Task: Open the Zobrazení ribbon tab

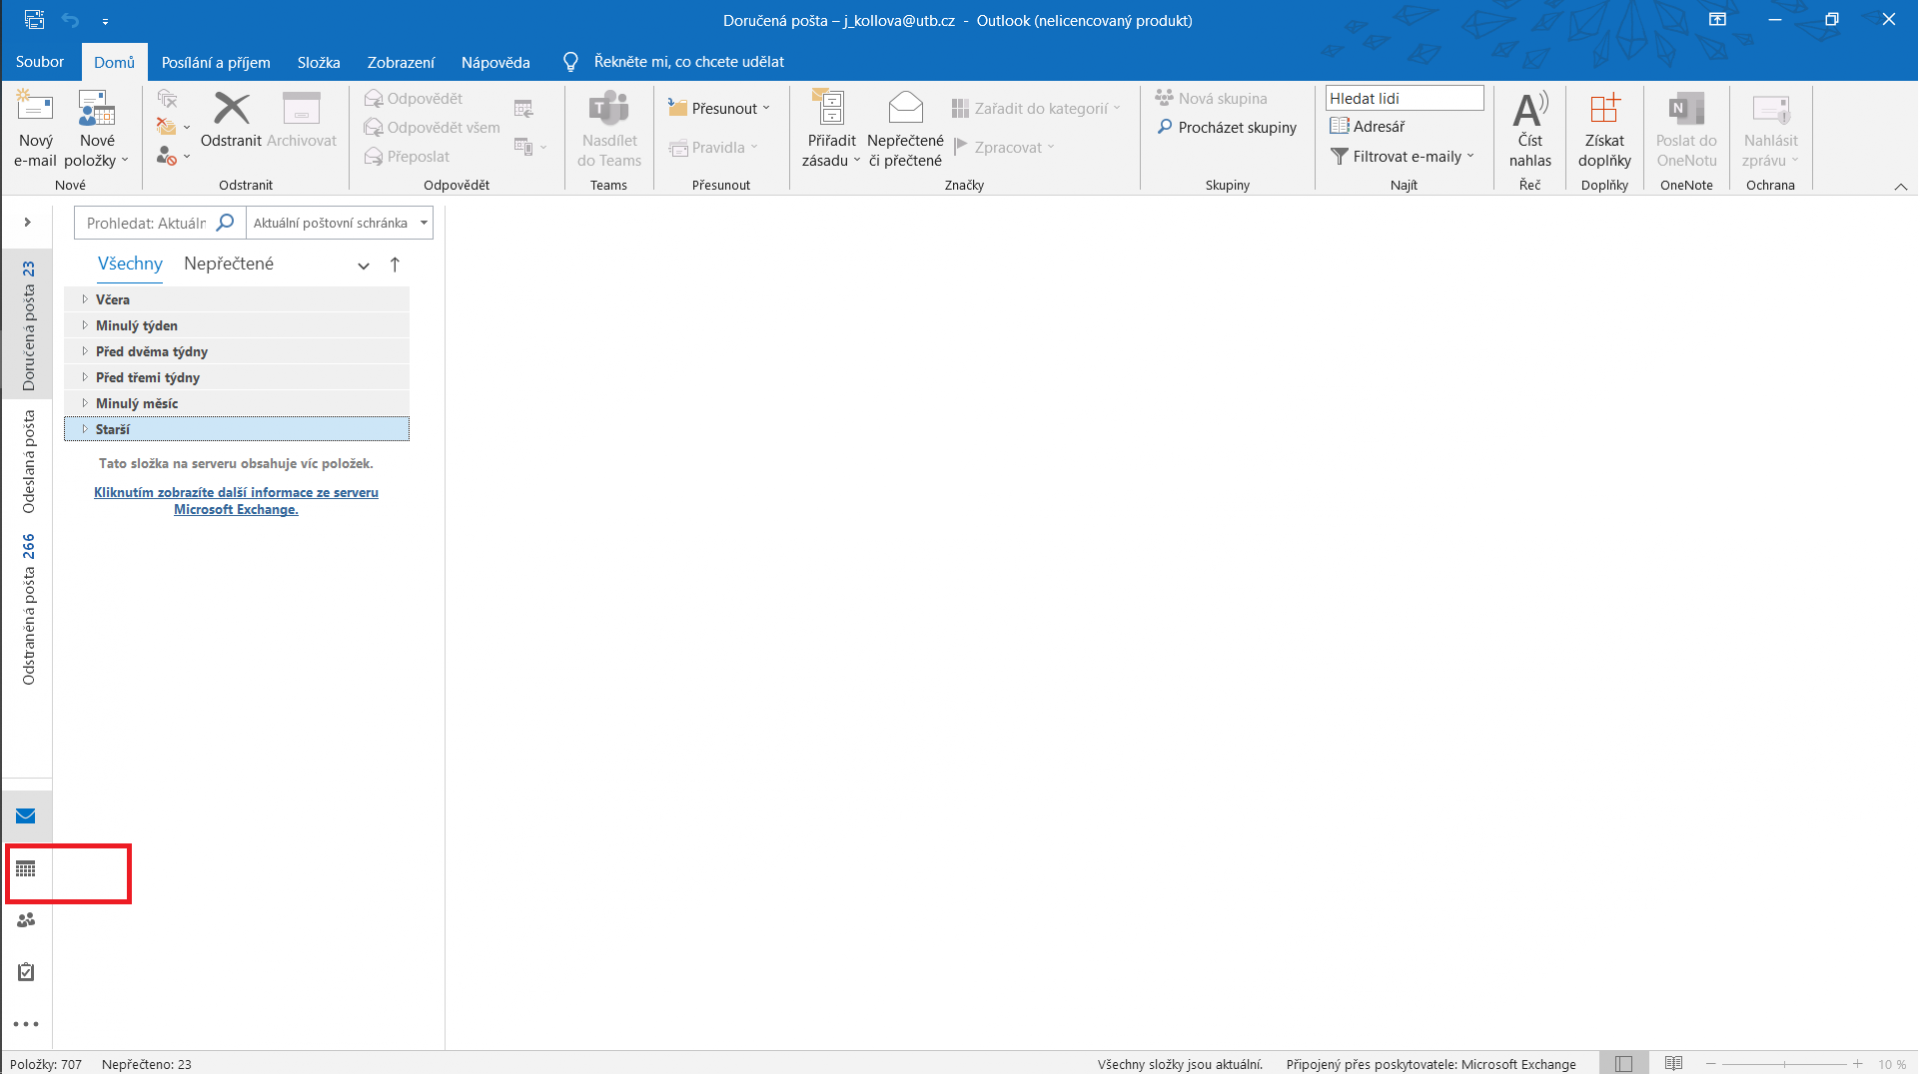Action: click(400, 62)
